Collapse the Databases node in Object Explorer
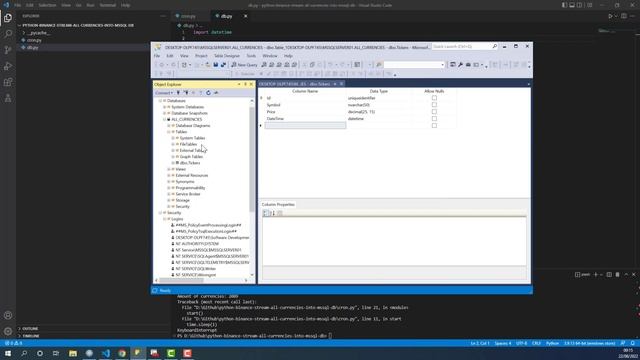This screenshot has width=640, height=360. click(160, 100)
